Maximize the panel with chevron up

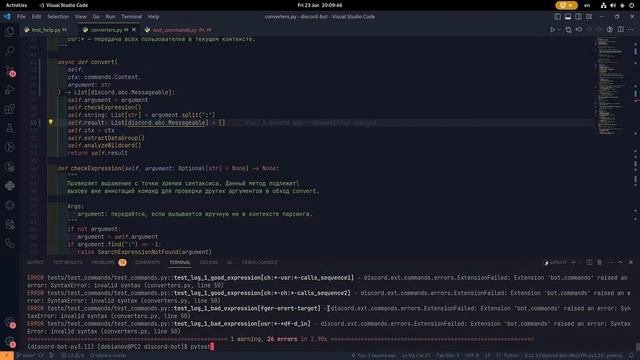(620, 262)
